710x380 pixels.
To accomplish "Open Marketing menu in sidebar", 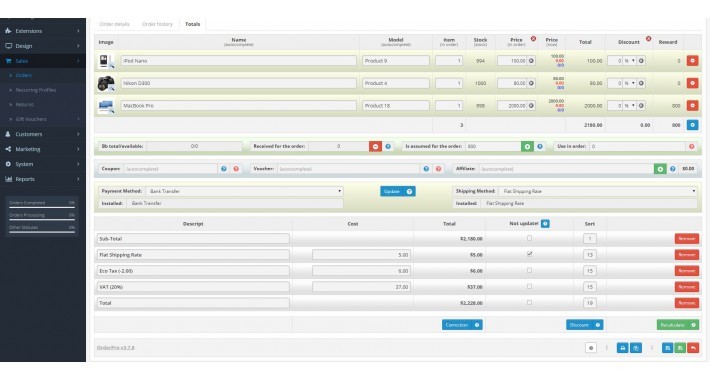I will point(43,149).
